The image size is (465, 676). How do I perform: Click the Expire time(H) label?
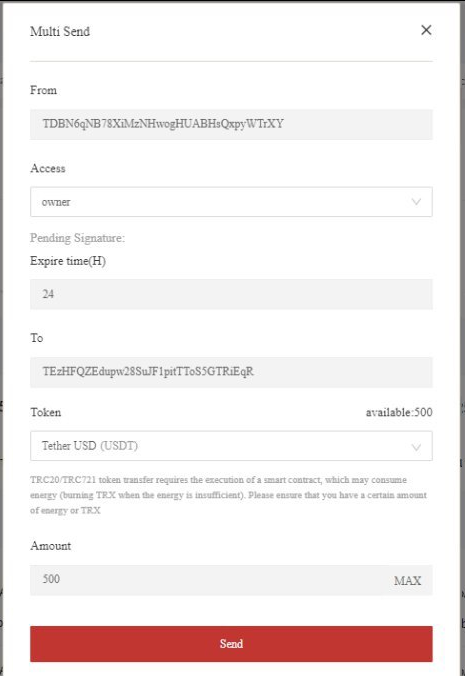[x=68, y=261]
